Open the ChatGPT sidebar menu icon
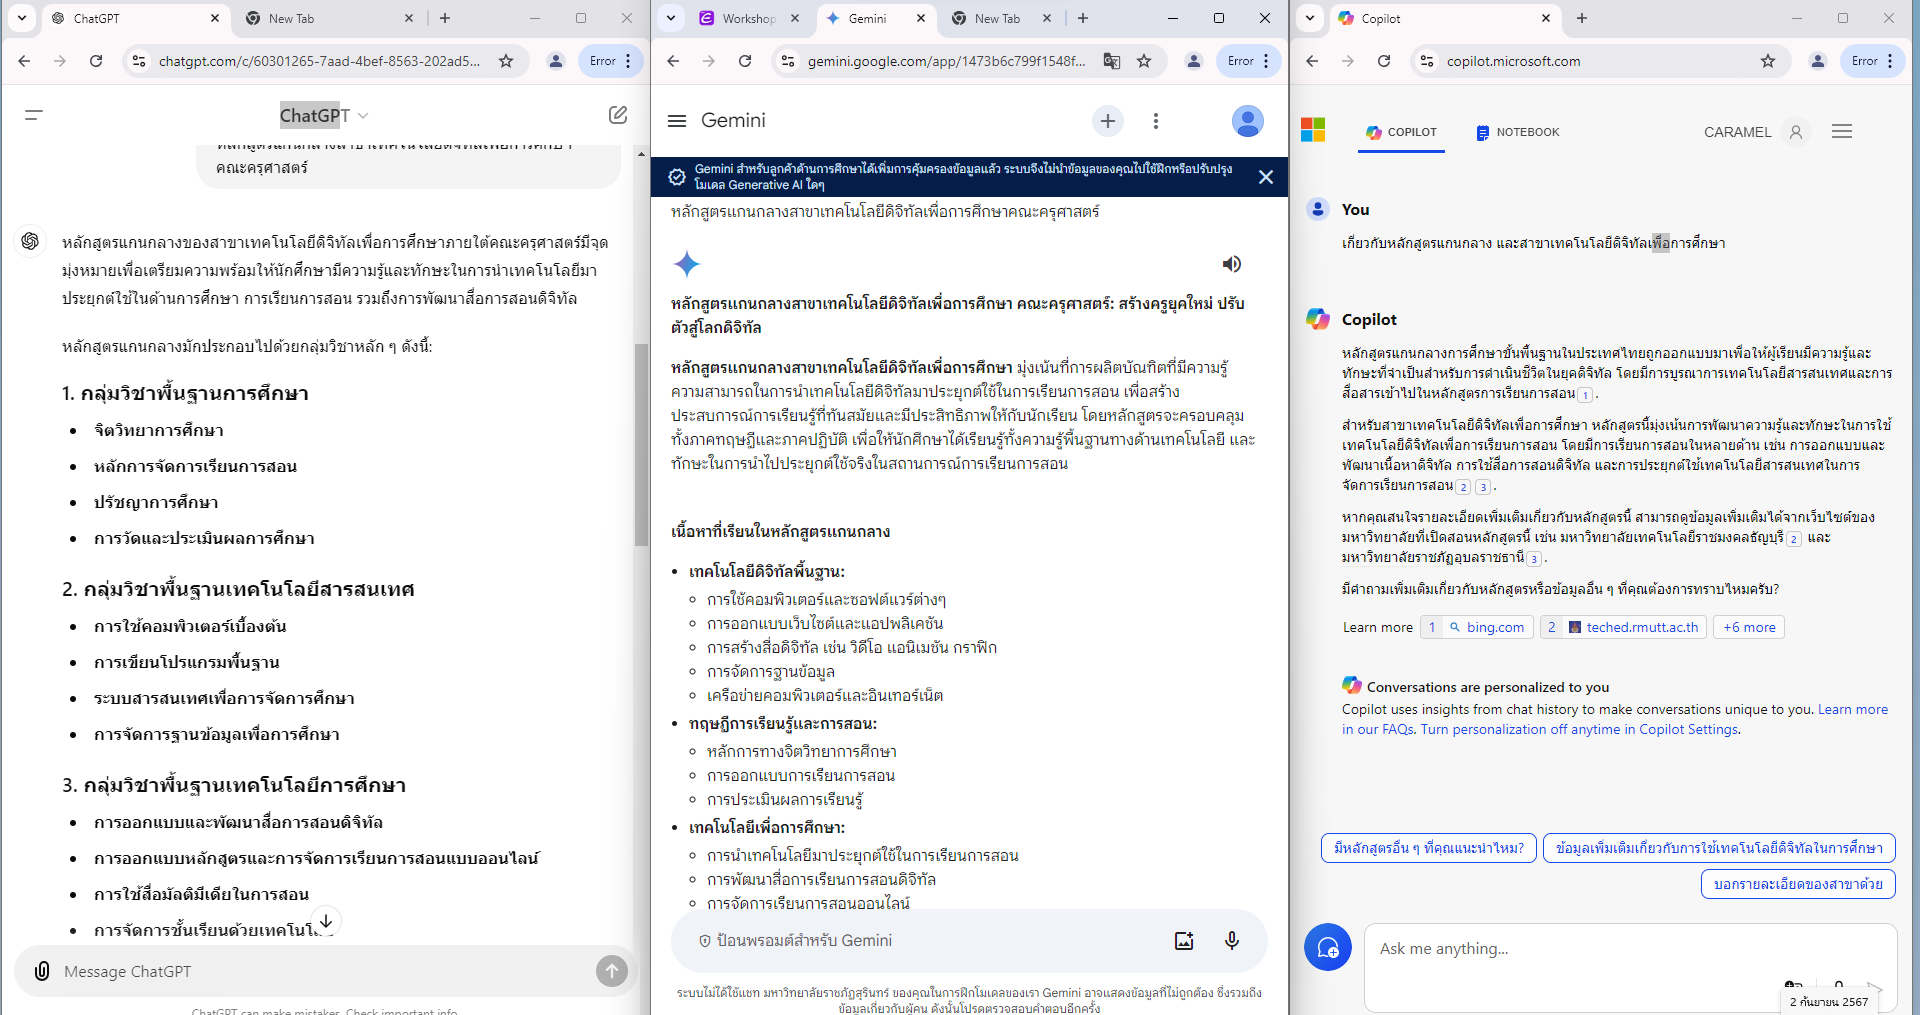The width and height of the screenshot is (1920, 1015). click(x=33, y=115)
